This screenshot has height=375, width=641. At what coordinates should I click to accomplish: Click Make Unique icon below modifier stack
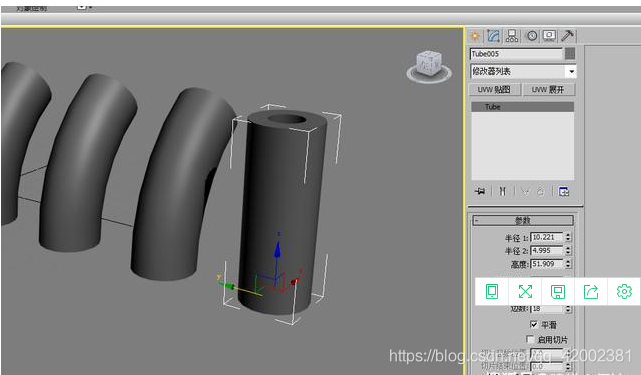tap(526, 191)
